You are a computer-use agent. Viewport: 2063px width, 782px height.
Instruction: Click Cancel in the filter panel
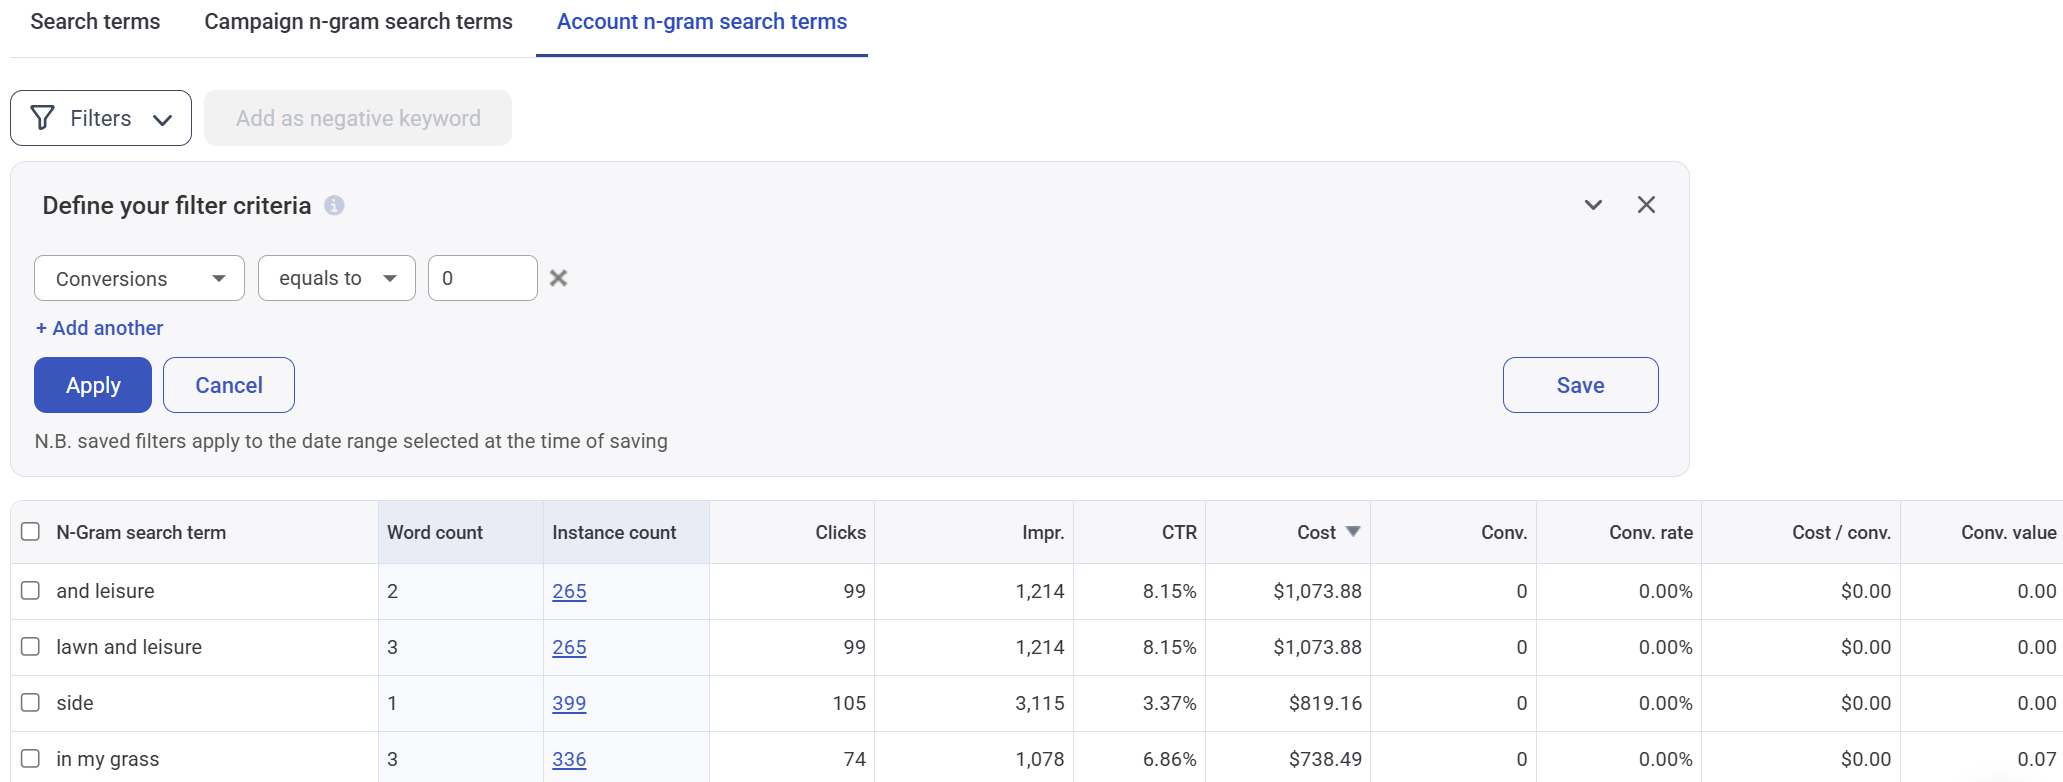(229, 385)
